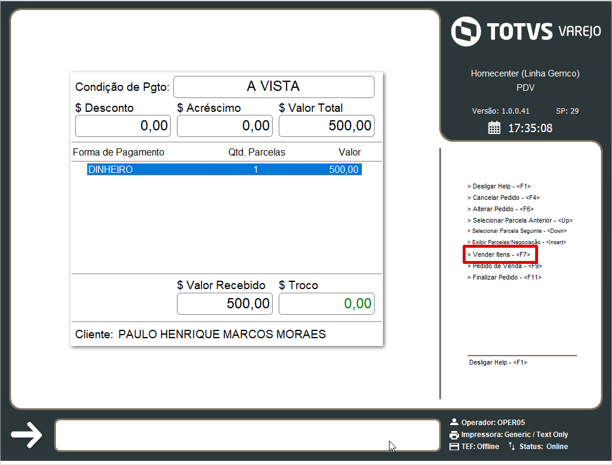Click Cancelar Pedido - <F4>
The image size is (612, 465).
[x=503, y=198]
